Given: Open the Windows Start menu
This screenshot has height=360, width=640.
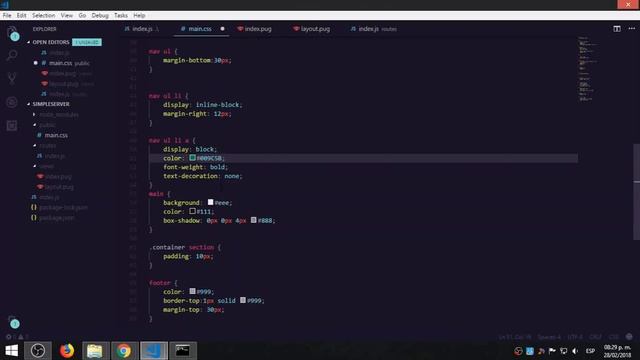Looking at the screenshot, I should click(11, 351).
